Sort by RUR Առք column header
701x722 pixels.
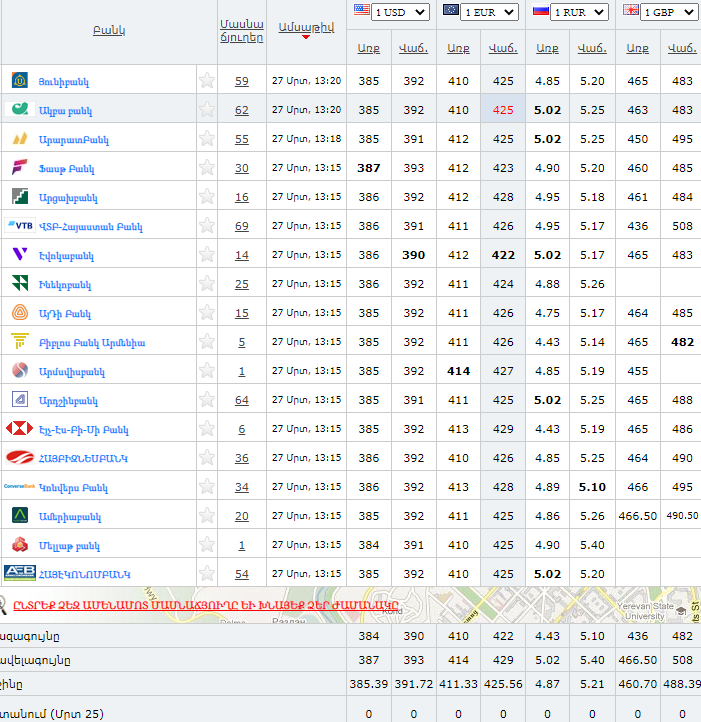click(x=547, y=48)
